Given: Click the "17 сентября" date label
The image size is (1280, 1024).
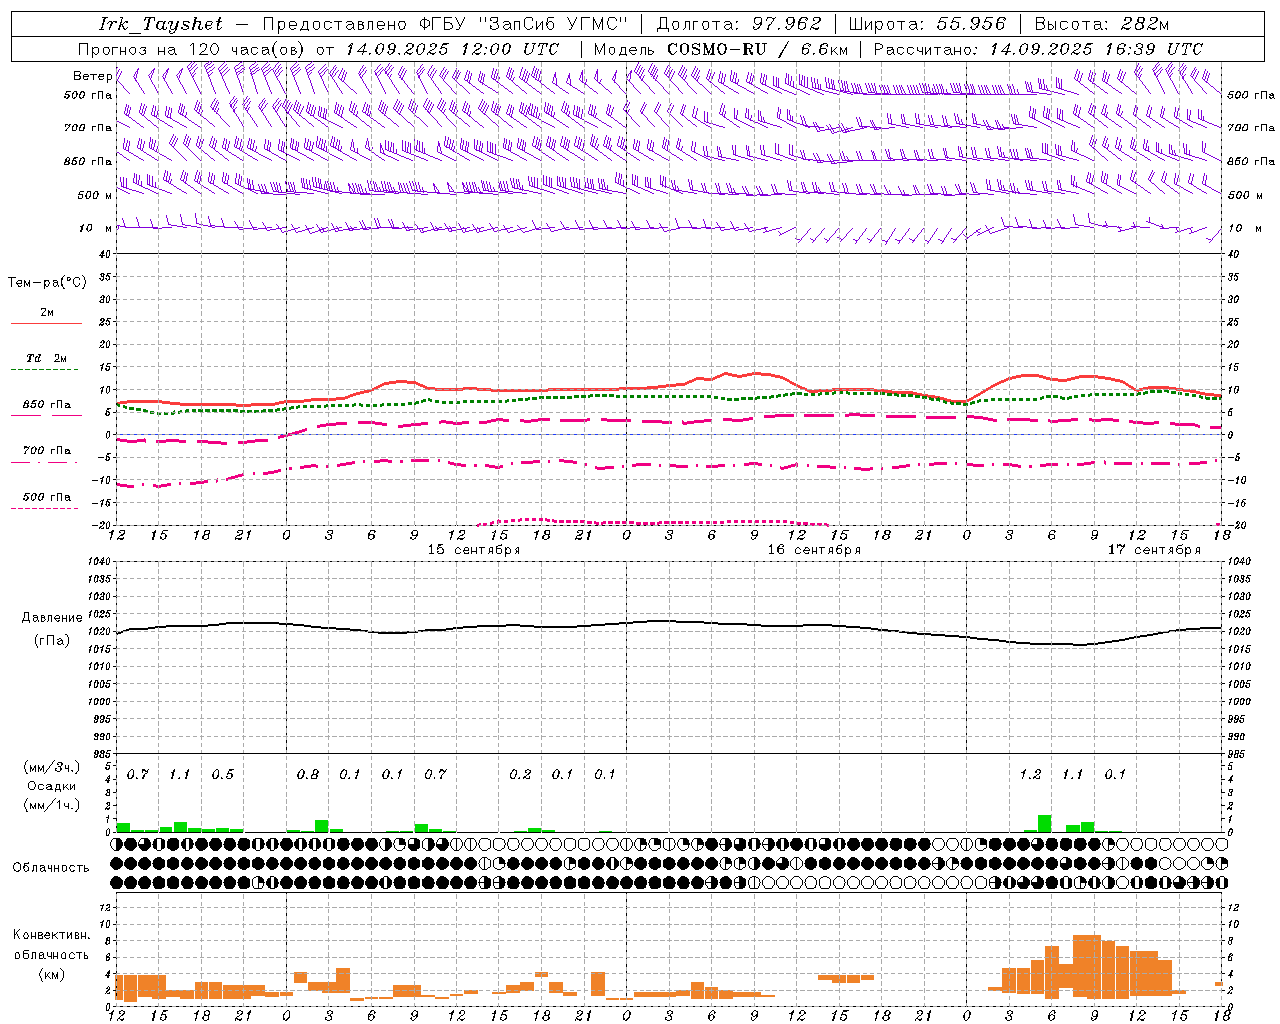Looking at the screenshot, I should point(1154,550).
